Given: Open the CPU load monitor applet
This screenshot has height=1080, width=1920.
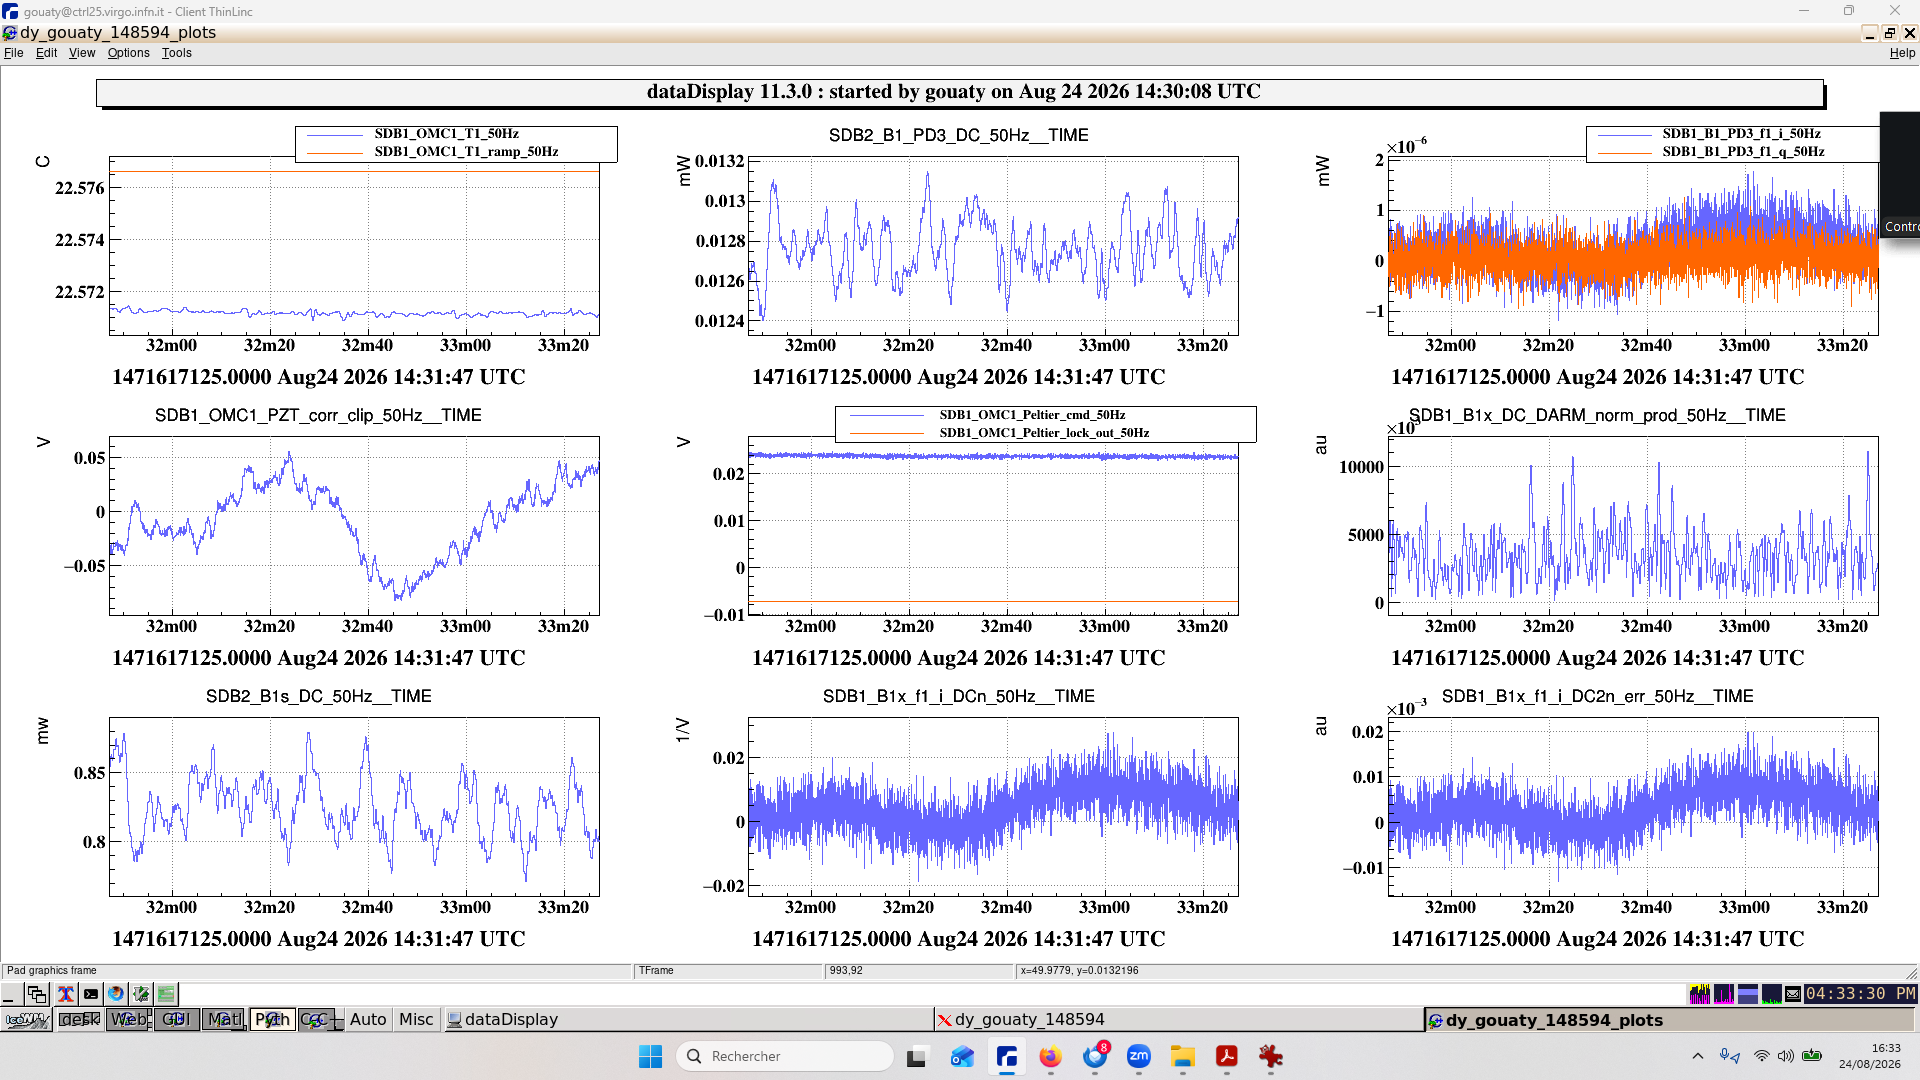Looking at the screenshot, I should click(1699, 994).
